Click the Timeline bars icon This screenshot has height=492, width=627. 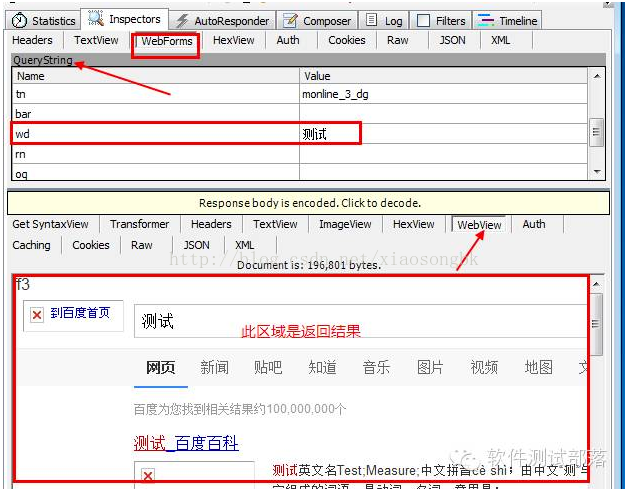(x=486, y=20)
